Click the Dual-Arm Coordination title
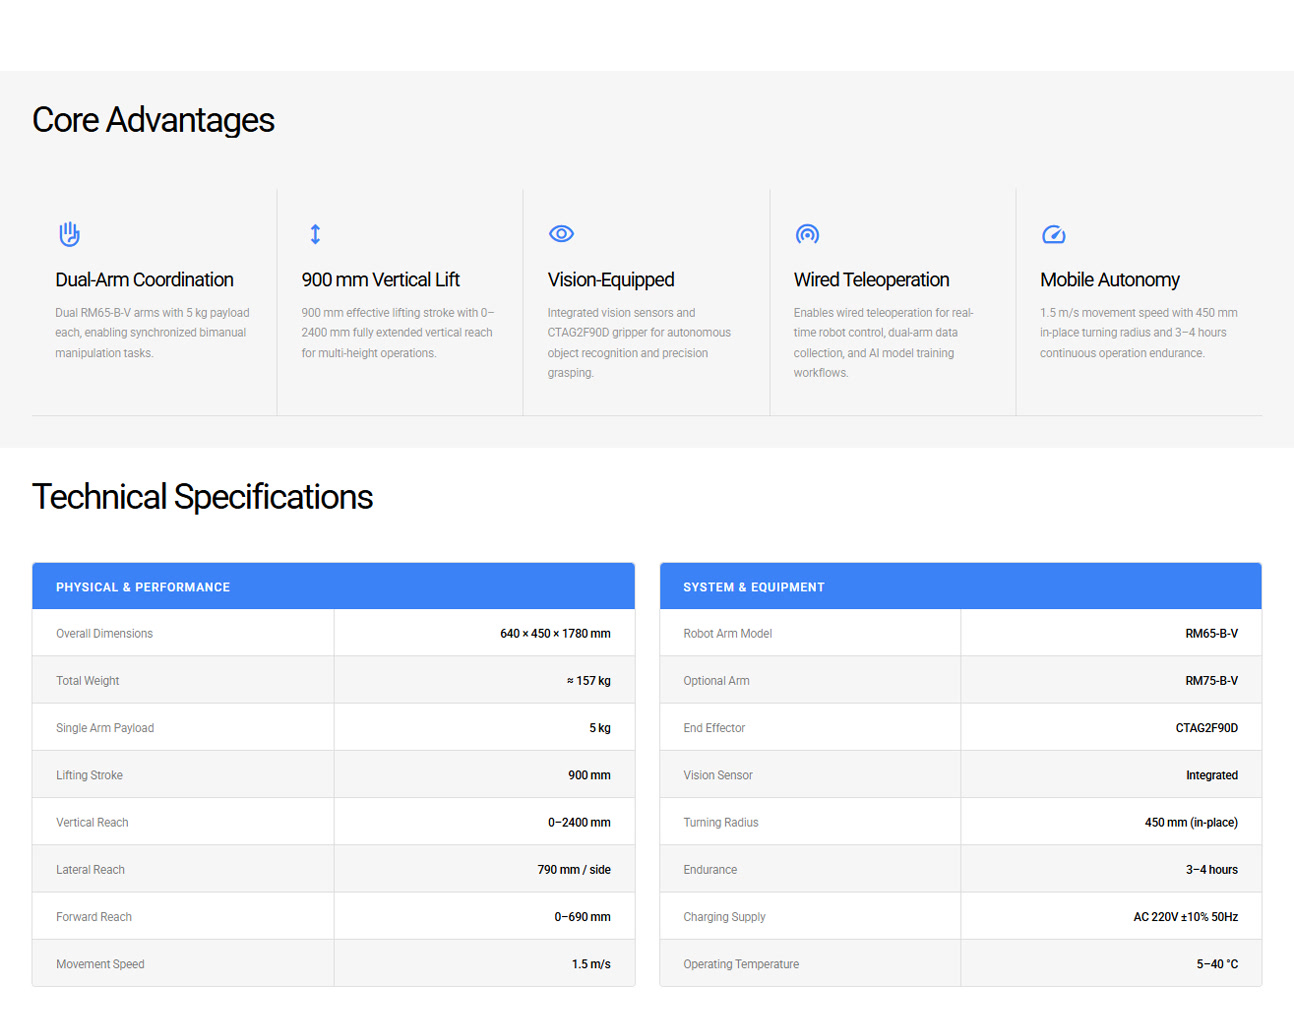The image size is (1294, 1018). coord(144,280)
